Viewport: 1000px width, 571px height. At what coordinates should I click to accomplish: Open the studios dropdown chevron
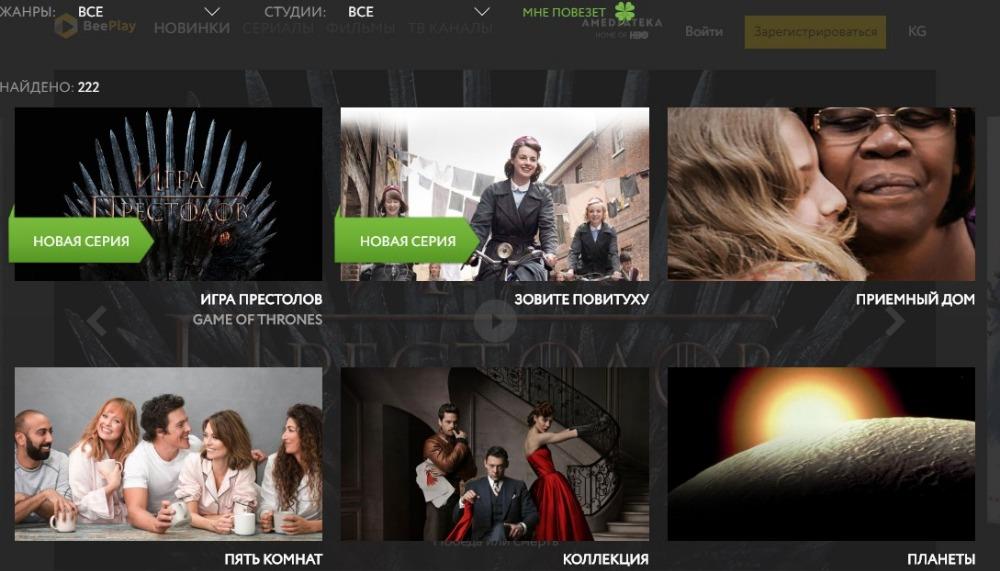482,11
